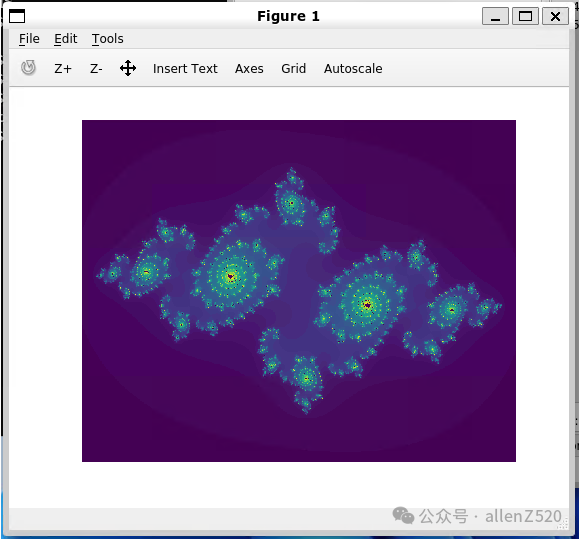Screen dimensions: 579x539
Task: Activate the Z- zoom out tool
Action: 96,69
